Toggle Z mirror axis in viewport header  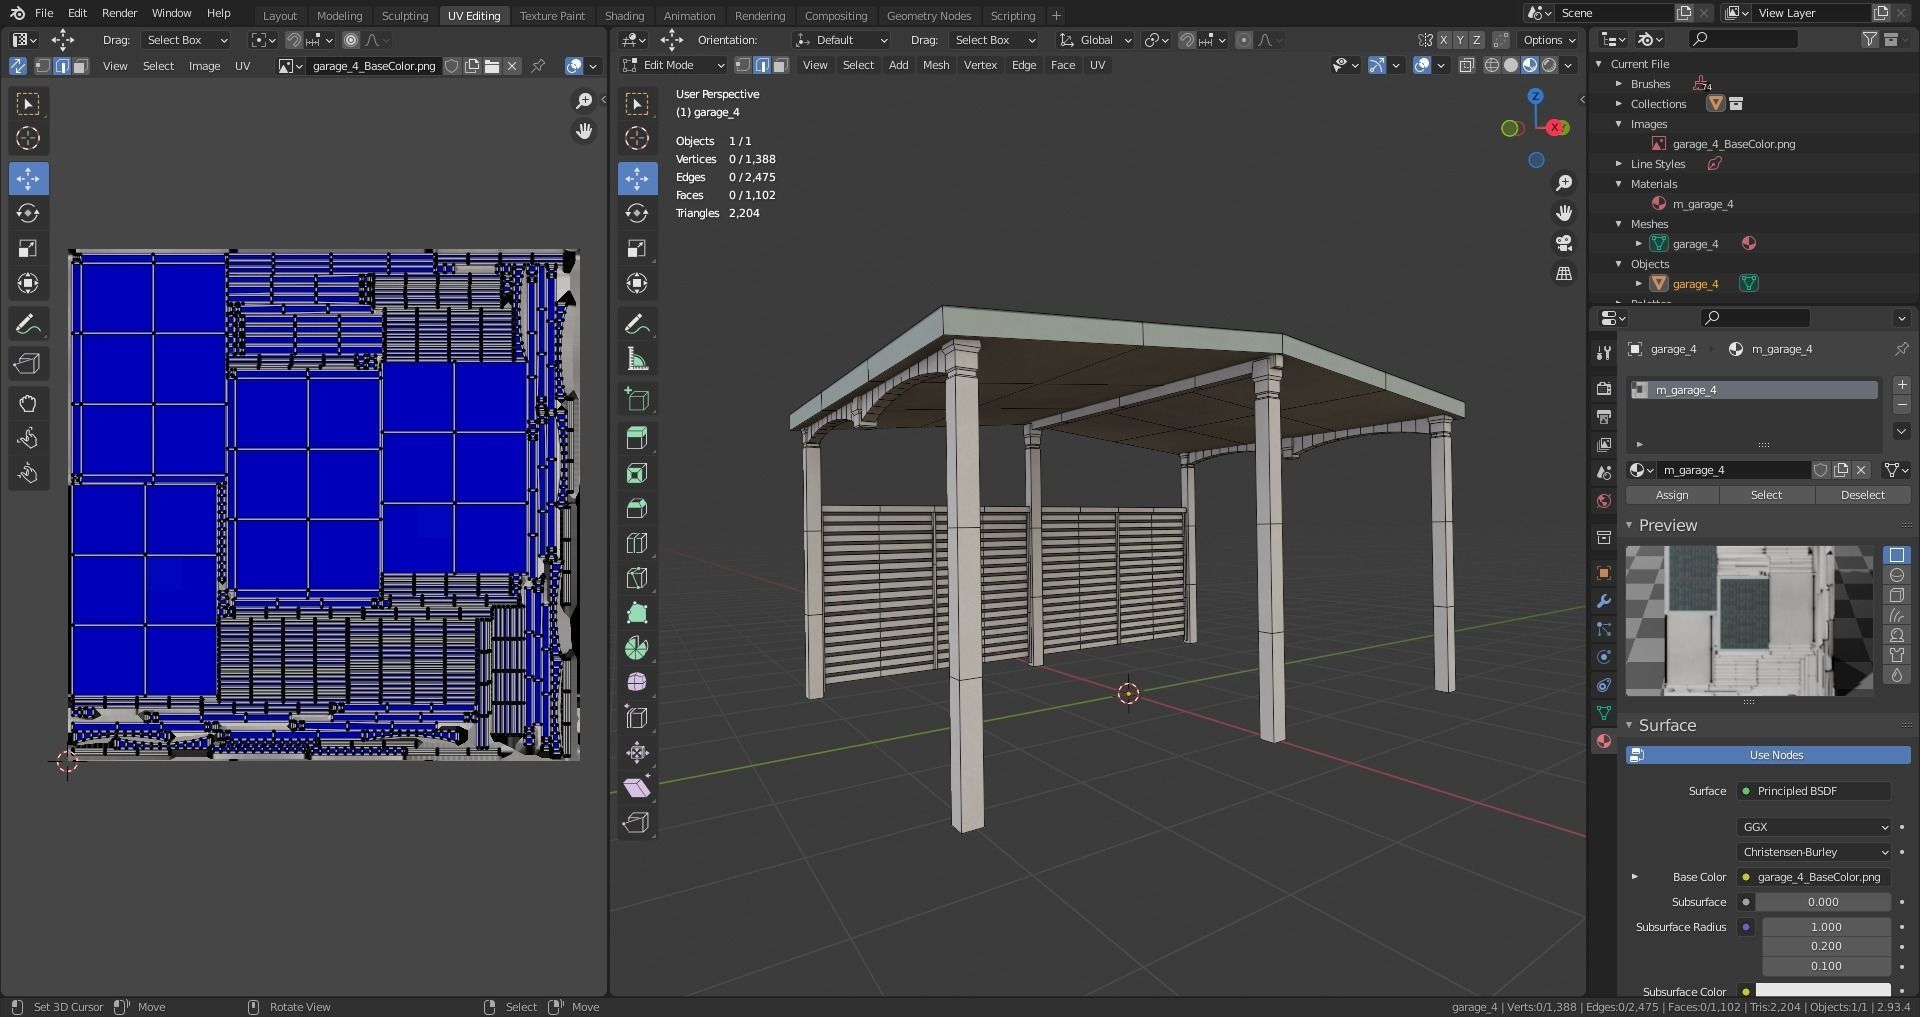tap(1476, 40)
